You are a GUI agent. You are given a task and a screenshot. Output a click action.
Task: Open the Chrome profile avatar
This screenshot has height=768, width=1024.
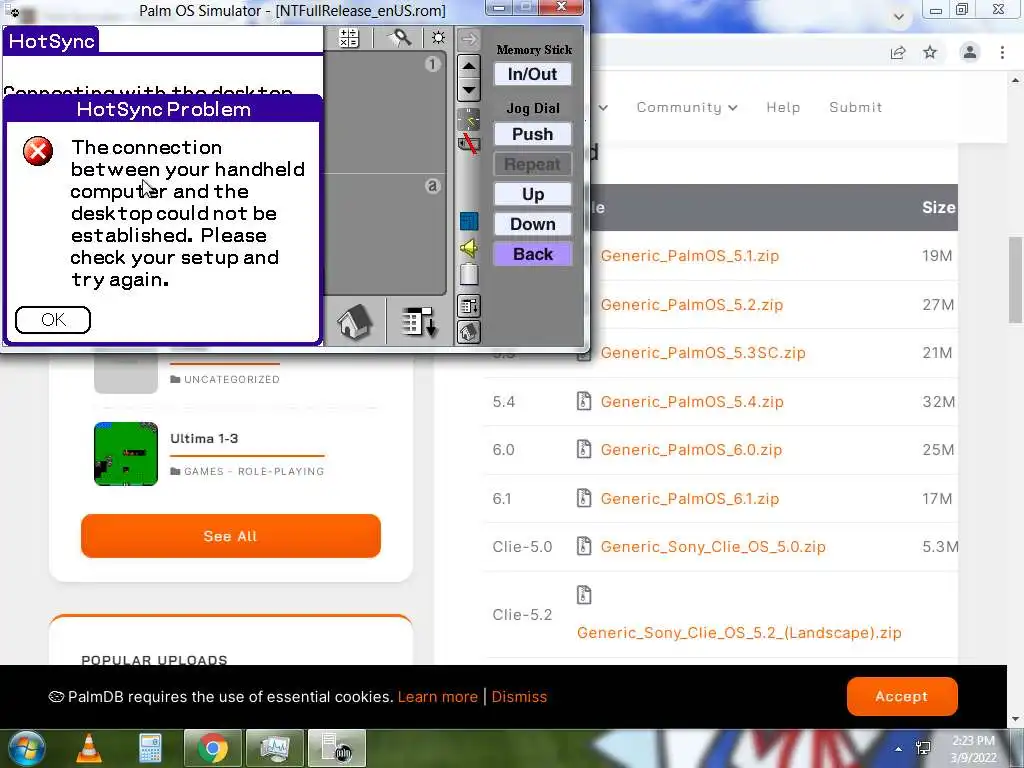point(970,52)
